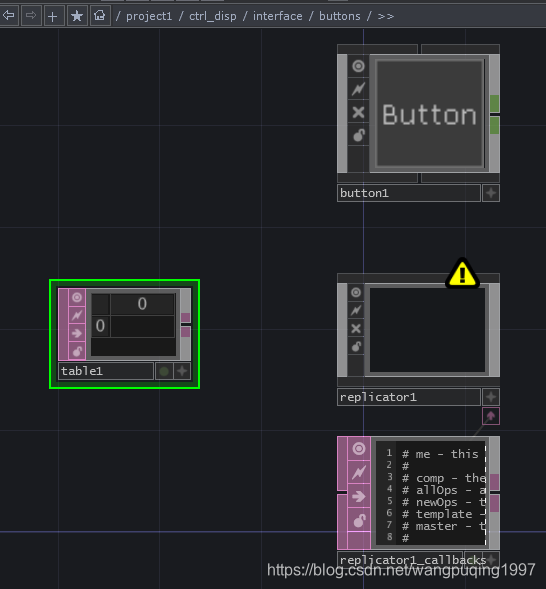Click code line '# comp - the'
The image size is (546, 589).
[x=443, y=478]
